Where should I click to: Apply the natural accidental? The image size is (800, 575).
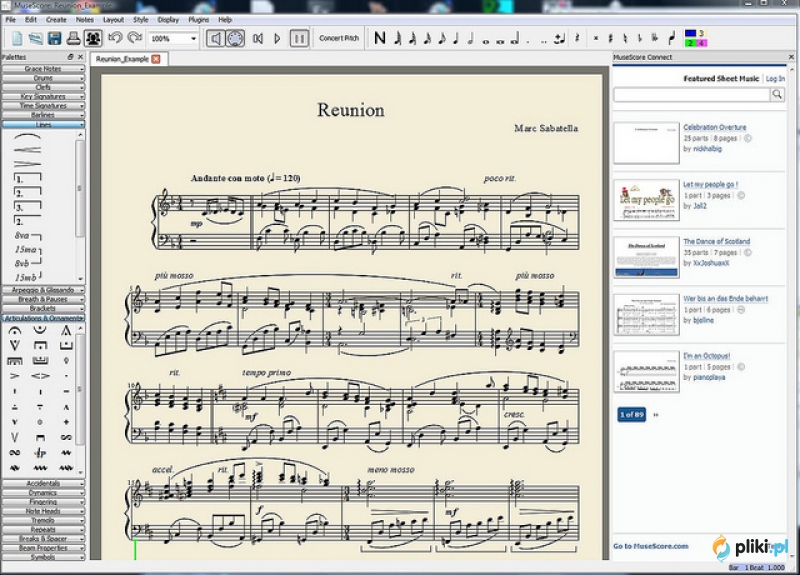[x=625, y=38]
